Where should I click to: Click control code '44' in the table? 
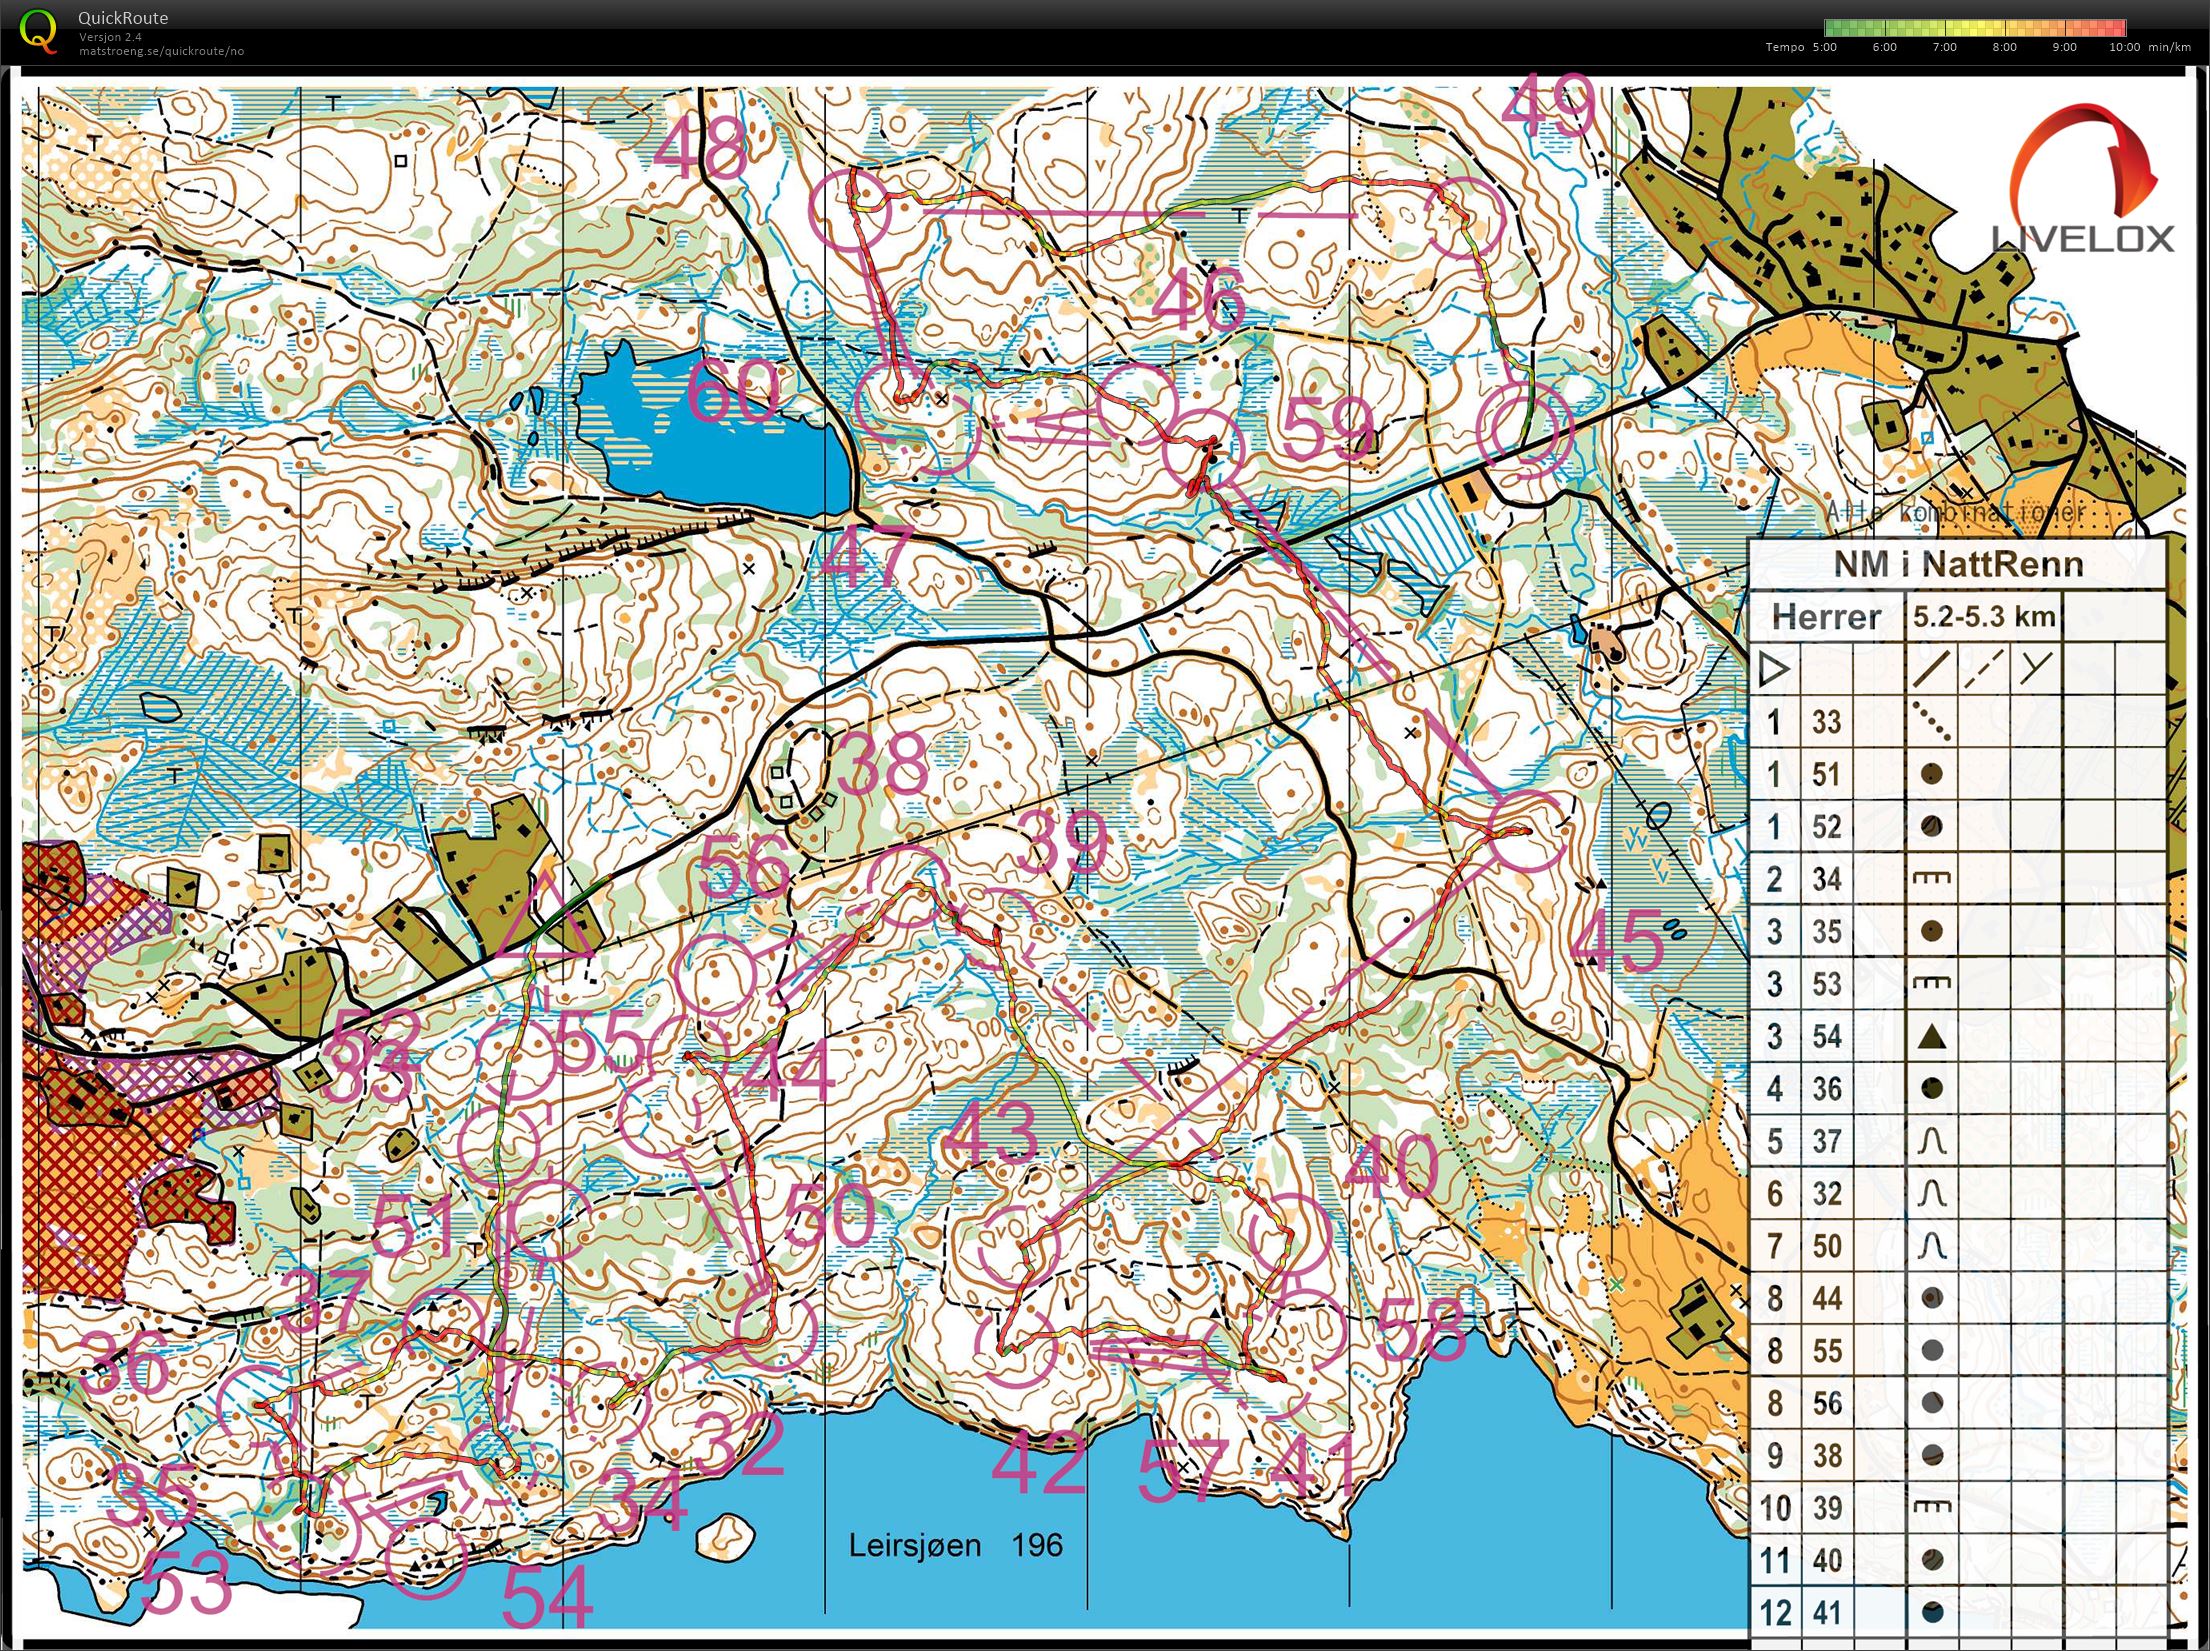click(1827, 1298)
